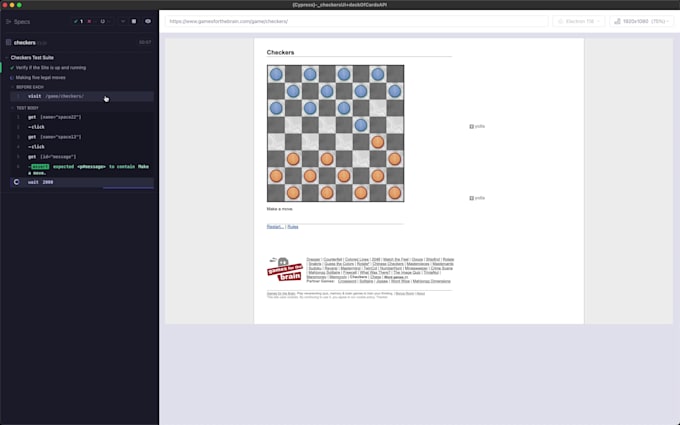This screenshot has height=425, width=680.
Task: Click the visit /game/checkers/ command
Action: [x=82, y=96]
